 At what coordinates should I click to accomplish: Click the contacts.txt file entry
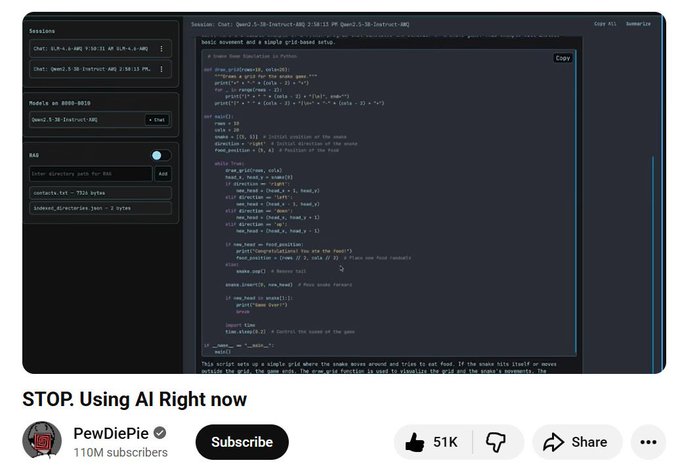coord(100,193)
